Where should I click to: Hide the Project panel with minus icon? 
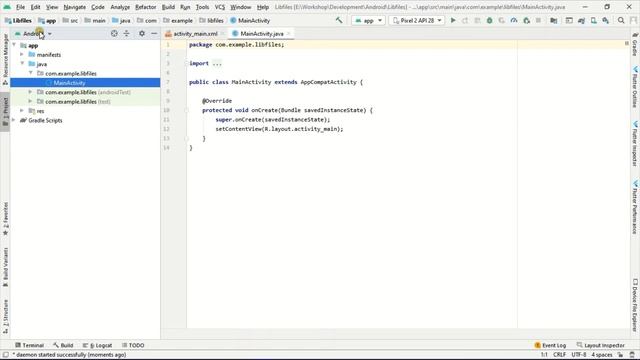(154, 33)
